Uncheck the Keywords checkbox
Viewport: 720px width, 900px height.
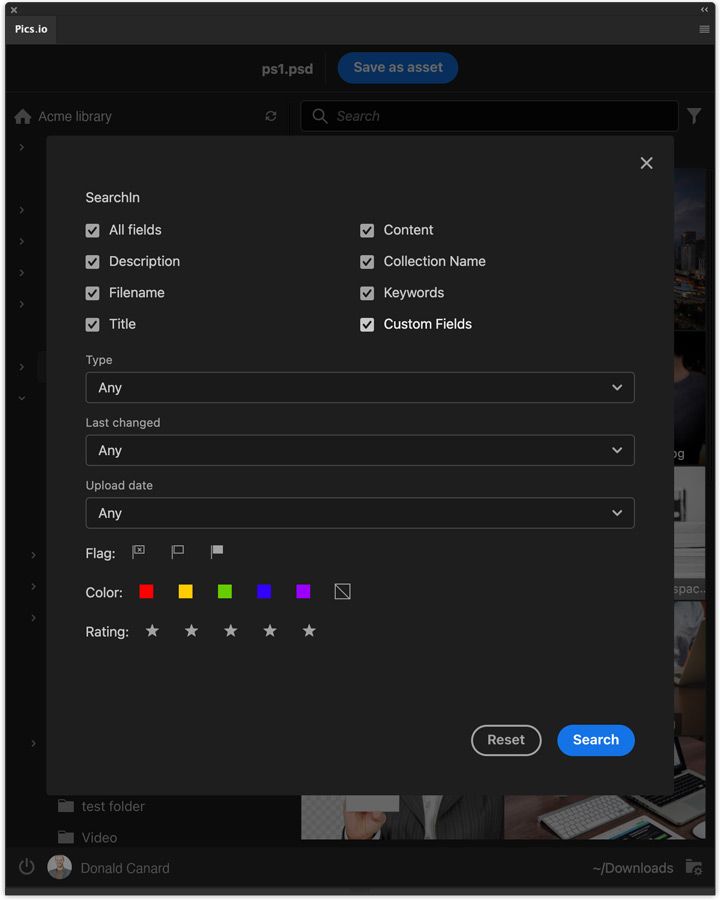(x=367, y=293)
